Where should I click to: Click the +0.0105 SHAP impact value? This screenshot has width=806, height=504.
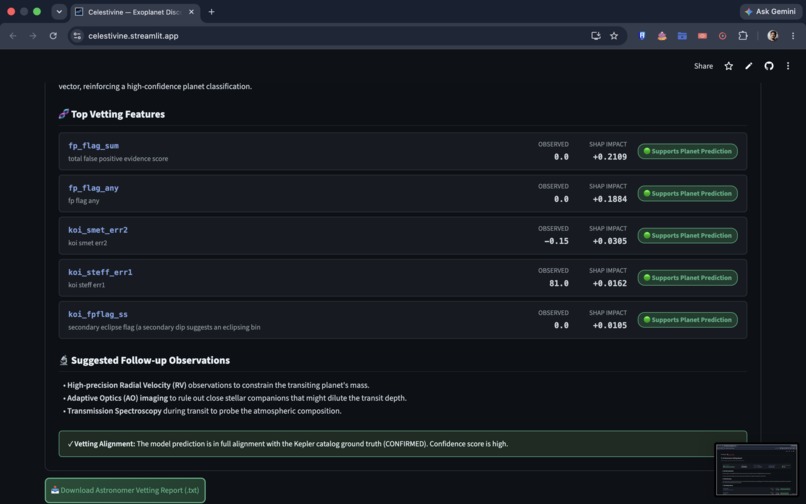[x=610, y=326]
